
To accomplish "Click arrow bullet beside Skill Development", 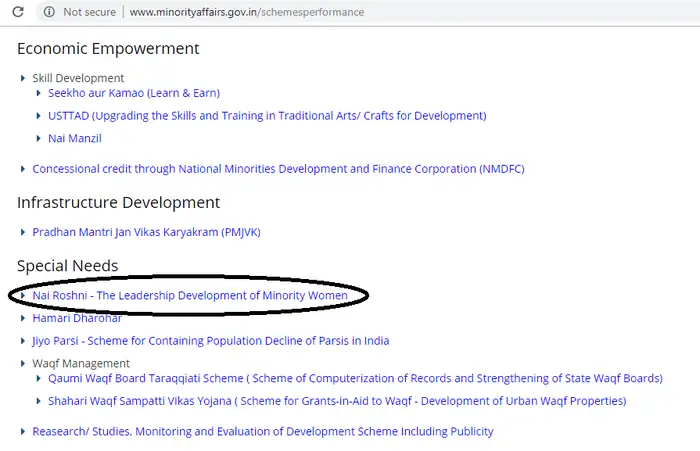I will point(23,78).
